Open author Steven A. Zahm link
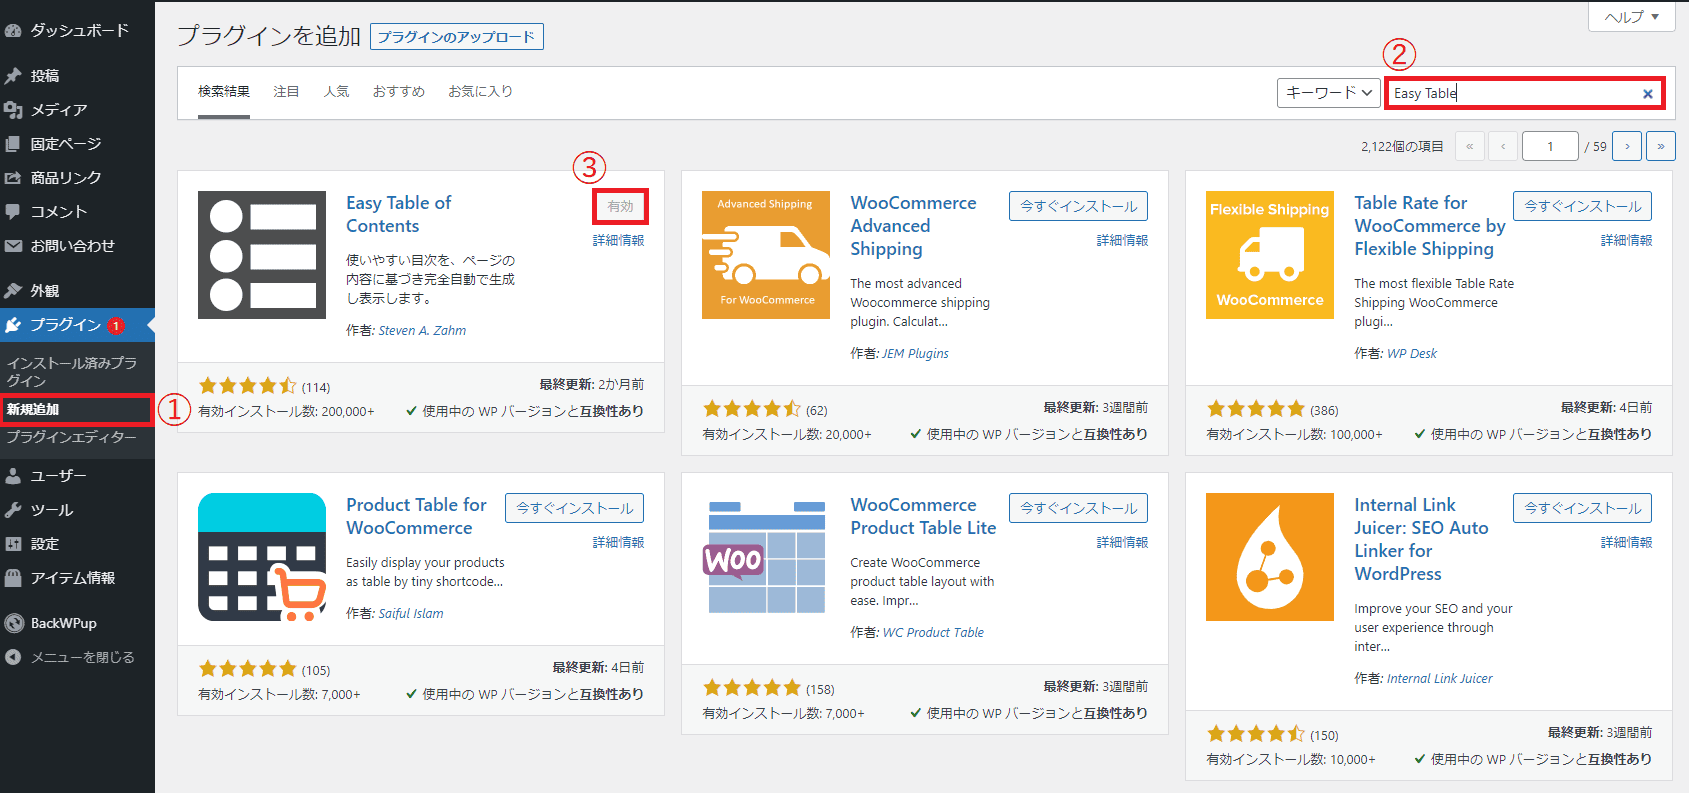 422,331
